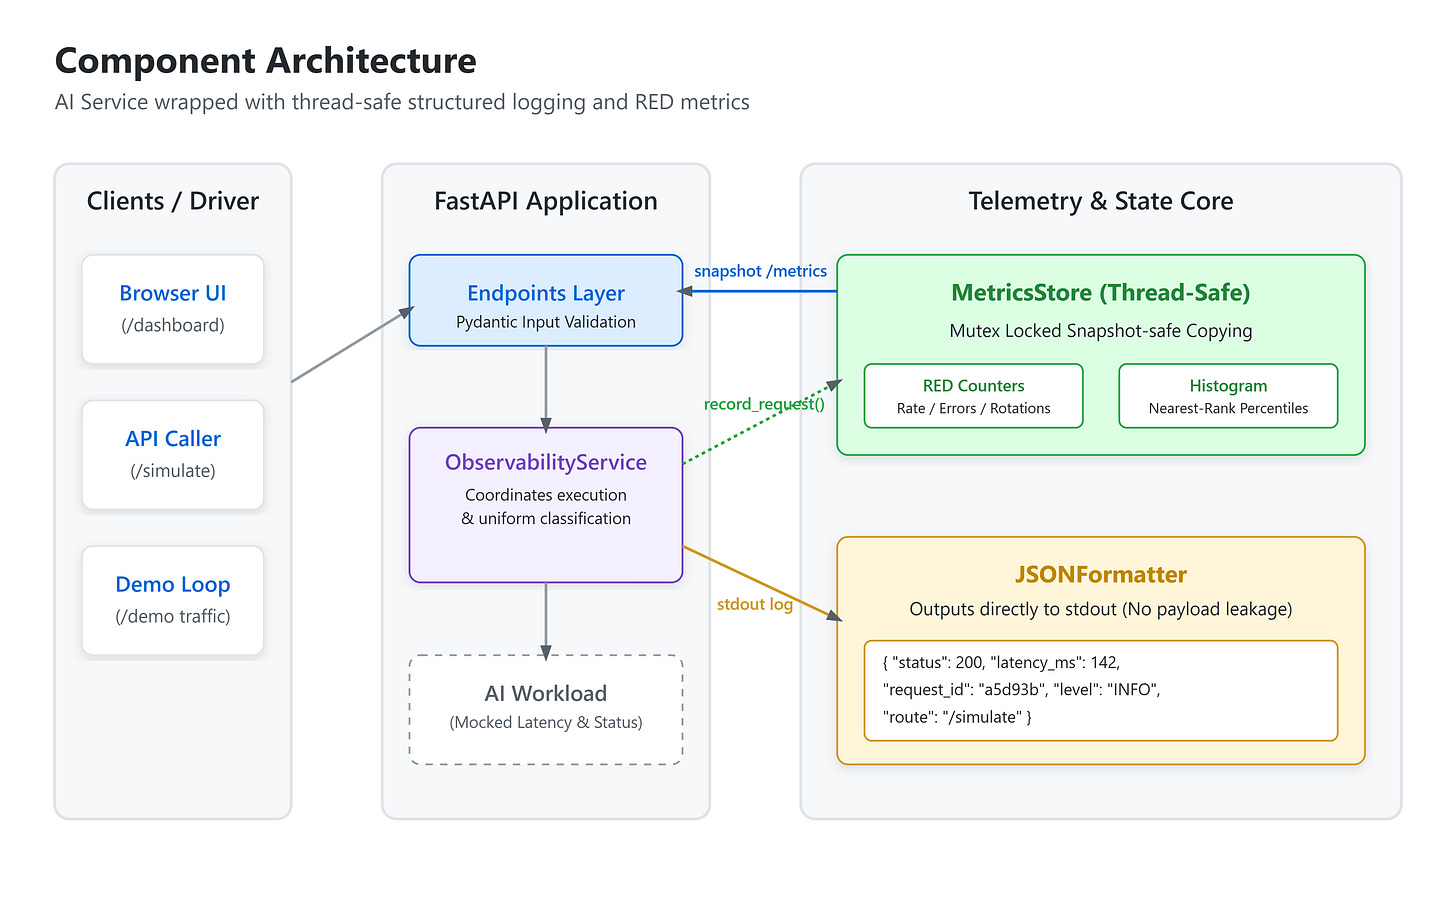Click the (Mocked Latency & Status) text
Screen dimensions: 1456x910
546,722
